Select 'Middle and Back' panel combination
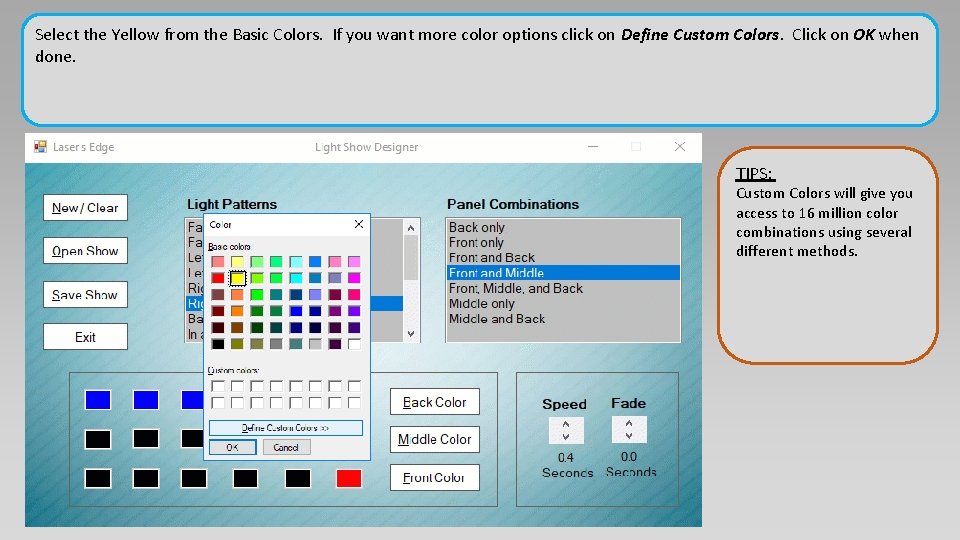Screen dimensions: 960x540 point(563,319)
